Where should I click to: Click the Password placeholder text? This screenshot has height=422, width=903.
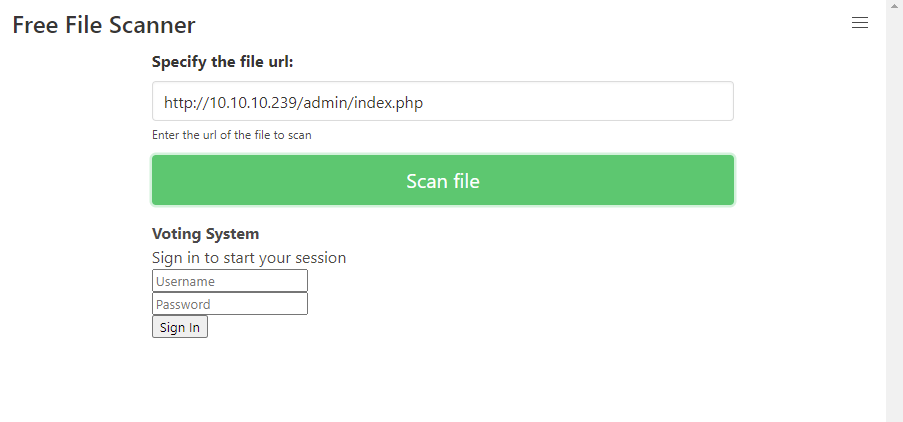tap(184, 304)
